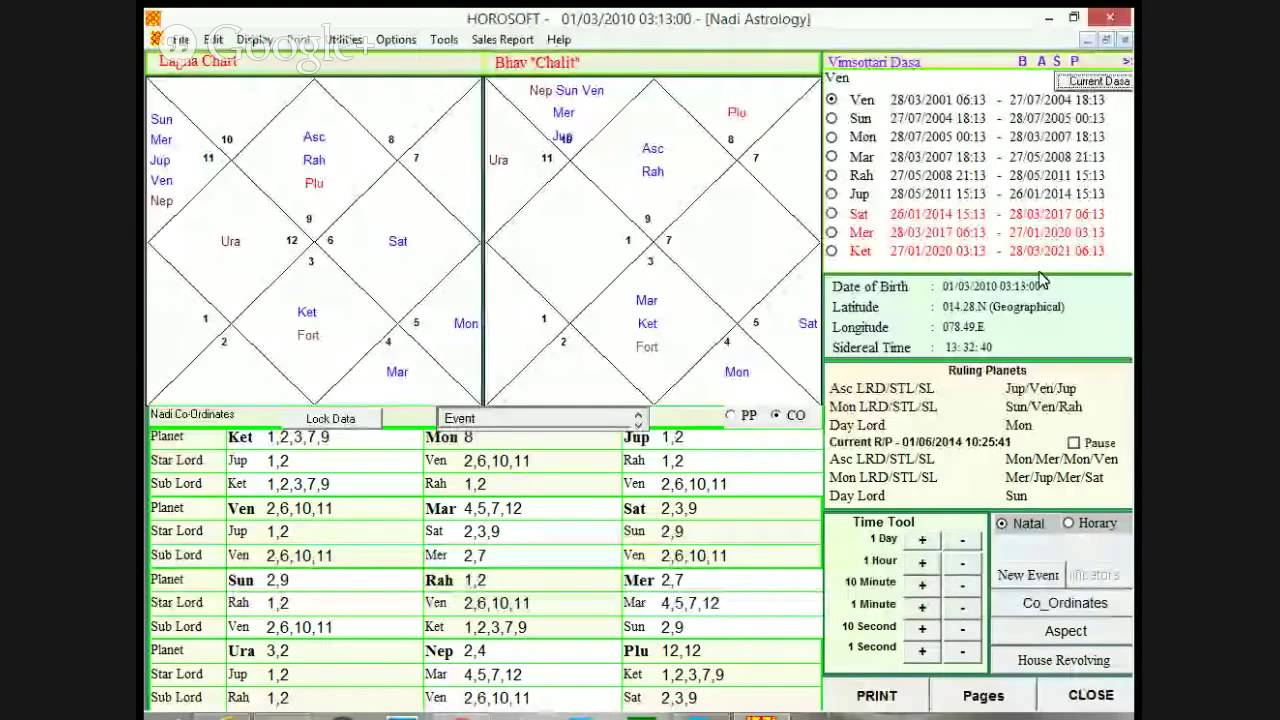Add 1 Minute with plus button
The width and height of the screenshot is (1280, 720).
(922, 606)
